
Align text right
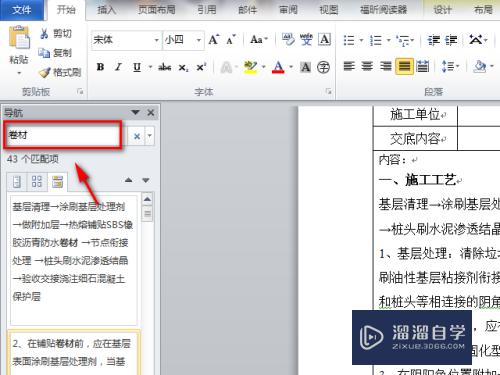click(386, 66)
